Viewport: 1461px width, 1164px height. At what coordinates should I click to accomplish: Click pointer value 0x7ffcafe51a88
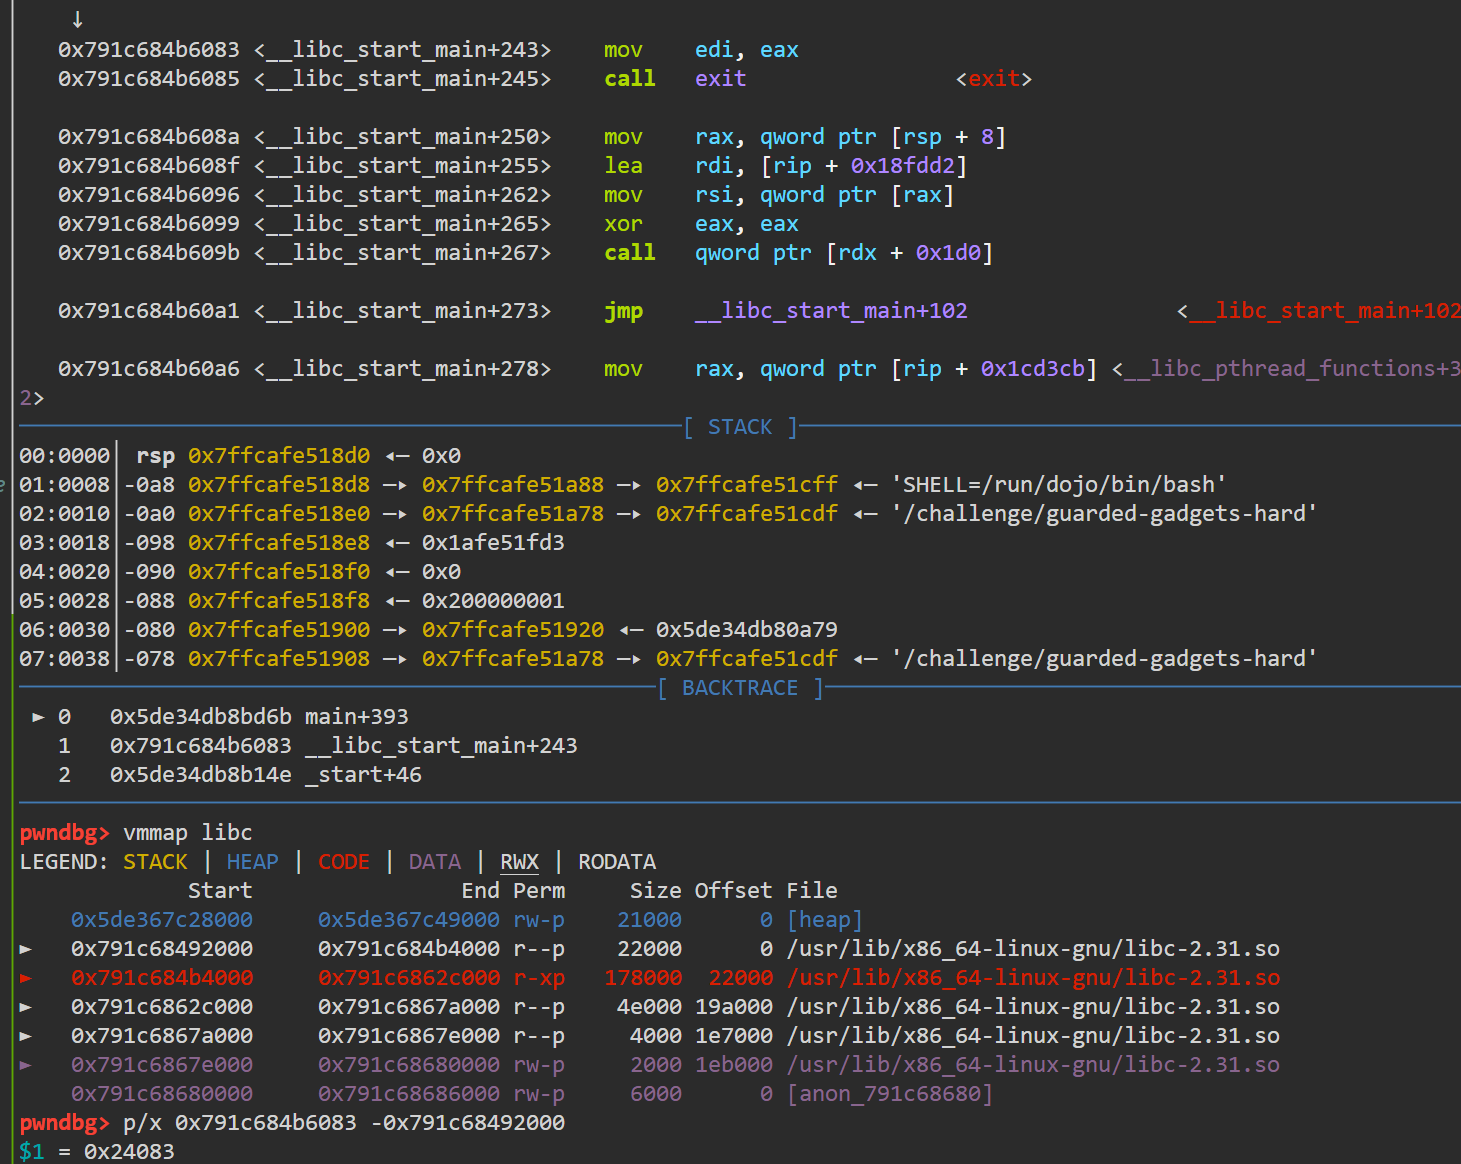513,485
